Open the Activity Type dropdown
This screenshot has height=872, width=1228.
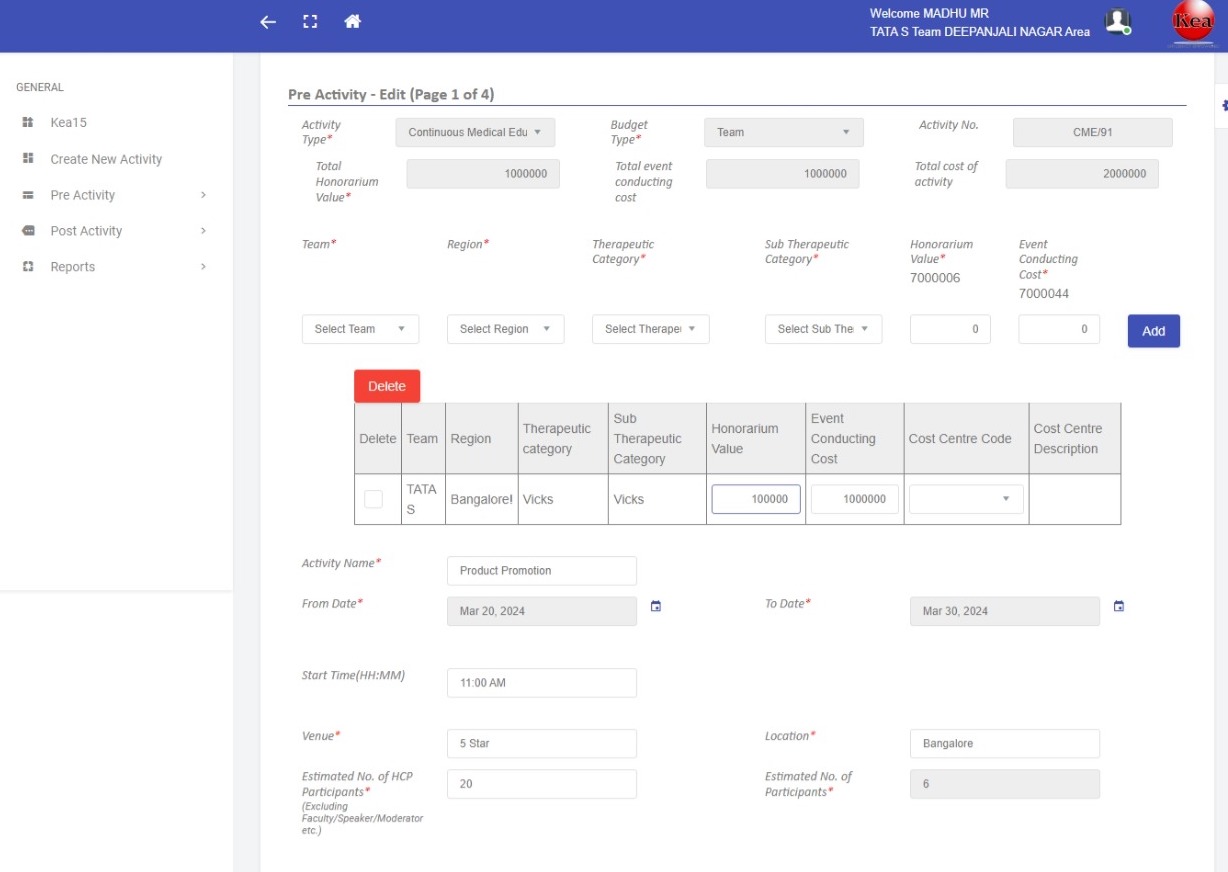475,132
